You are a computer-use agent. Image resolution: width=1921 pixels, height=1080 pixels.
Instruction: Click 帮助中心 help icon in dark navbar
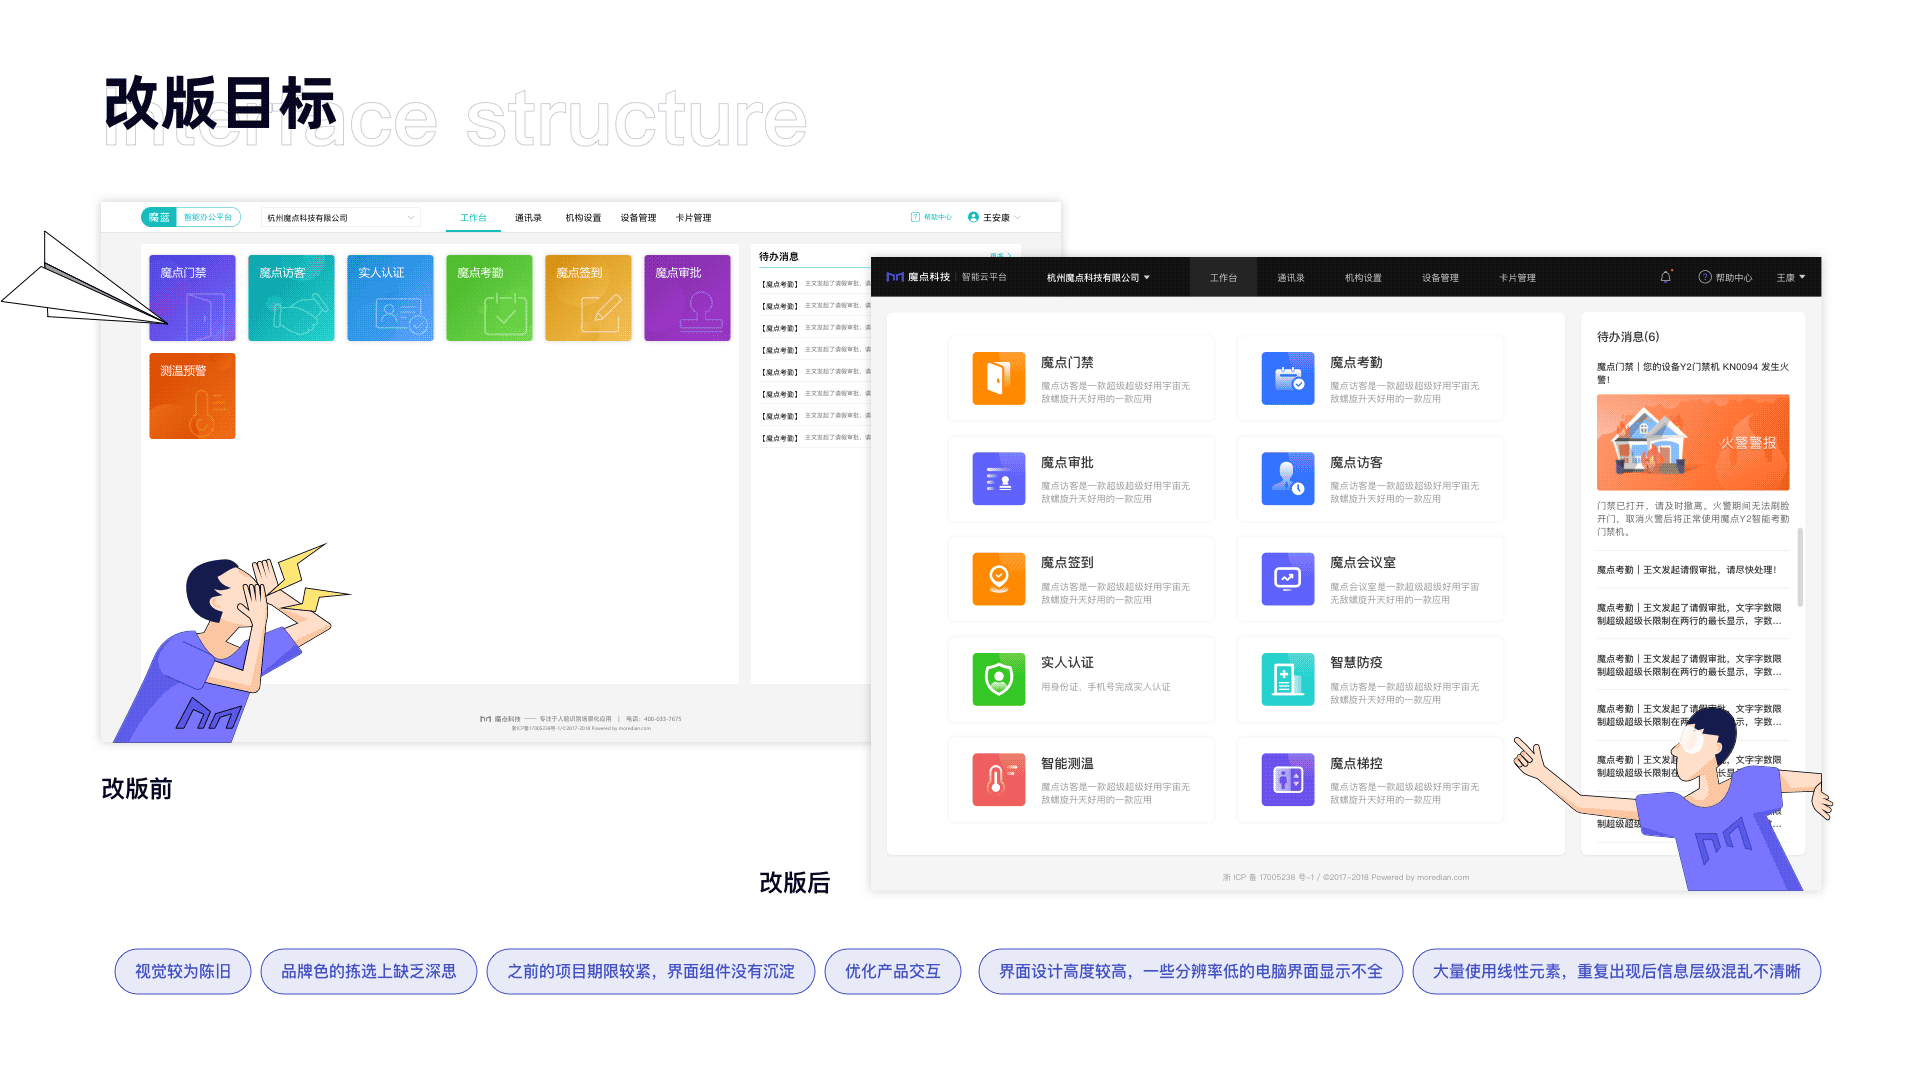1704,277
